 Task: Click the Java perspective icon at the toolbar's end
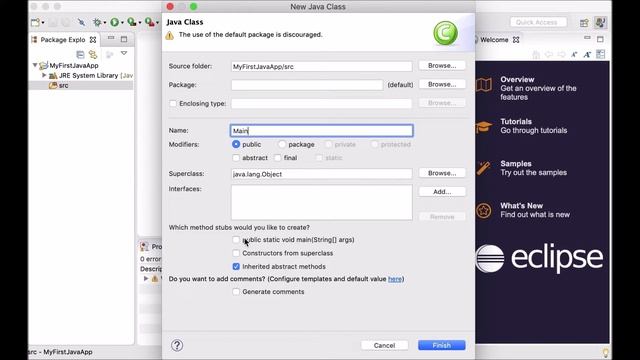tap(600, 22)
